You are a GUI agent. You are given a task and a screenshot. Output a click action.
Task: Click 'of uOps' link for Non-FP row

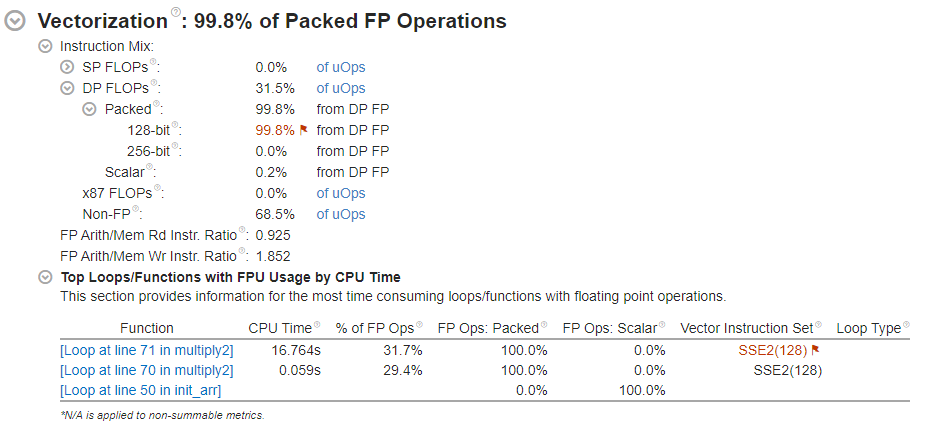point(341,214)
